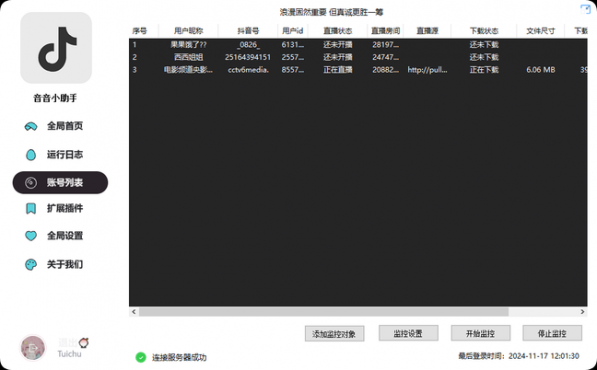Click the disc icon beside 账号列表

(x=31, y=183)
